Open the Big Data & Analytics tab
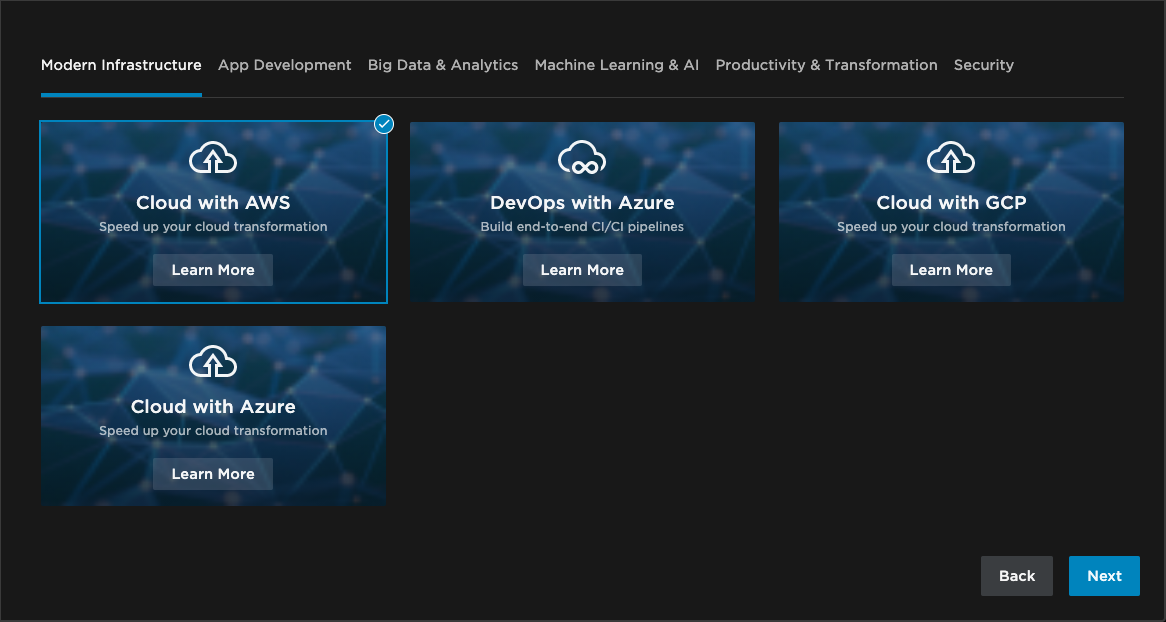1166x622 pixels. [443, 65]
